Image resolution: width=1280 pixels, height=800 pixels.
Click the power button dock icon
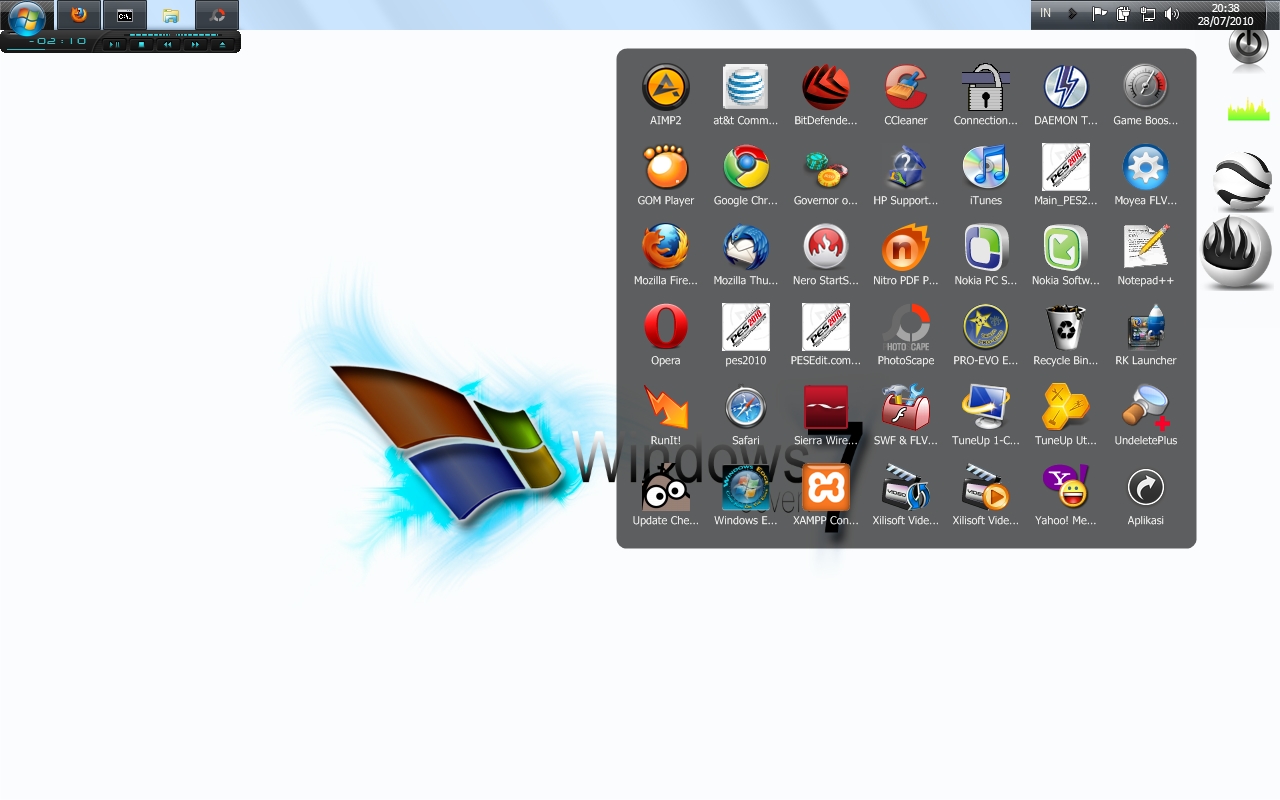point(1248,45)
